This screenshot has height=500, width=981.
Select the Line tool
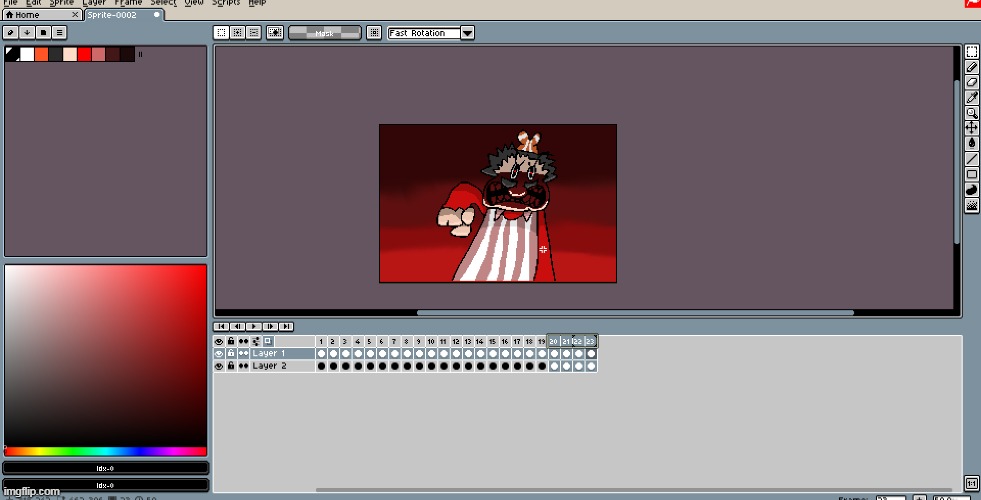point(972,159)
